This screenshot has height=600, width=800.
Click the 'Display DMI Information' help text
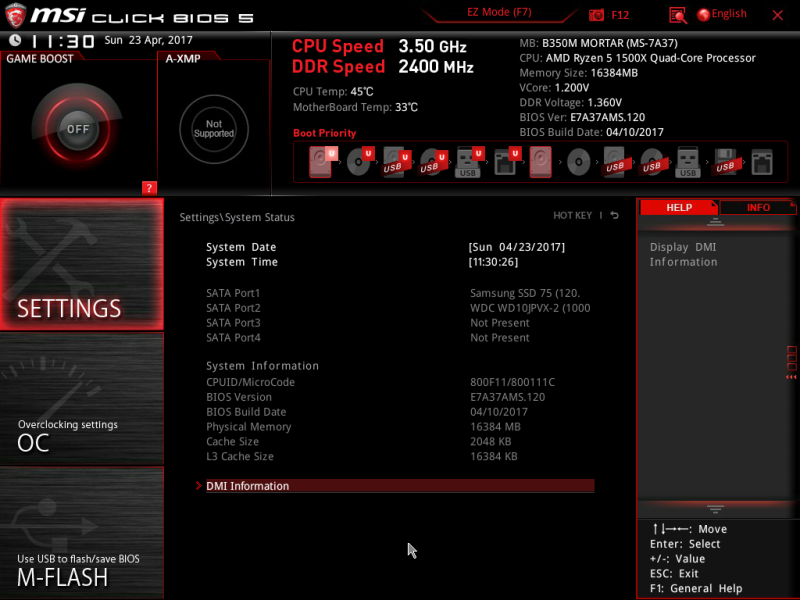click(683, 255)
